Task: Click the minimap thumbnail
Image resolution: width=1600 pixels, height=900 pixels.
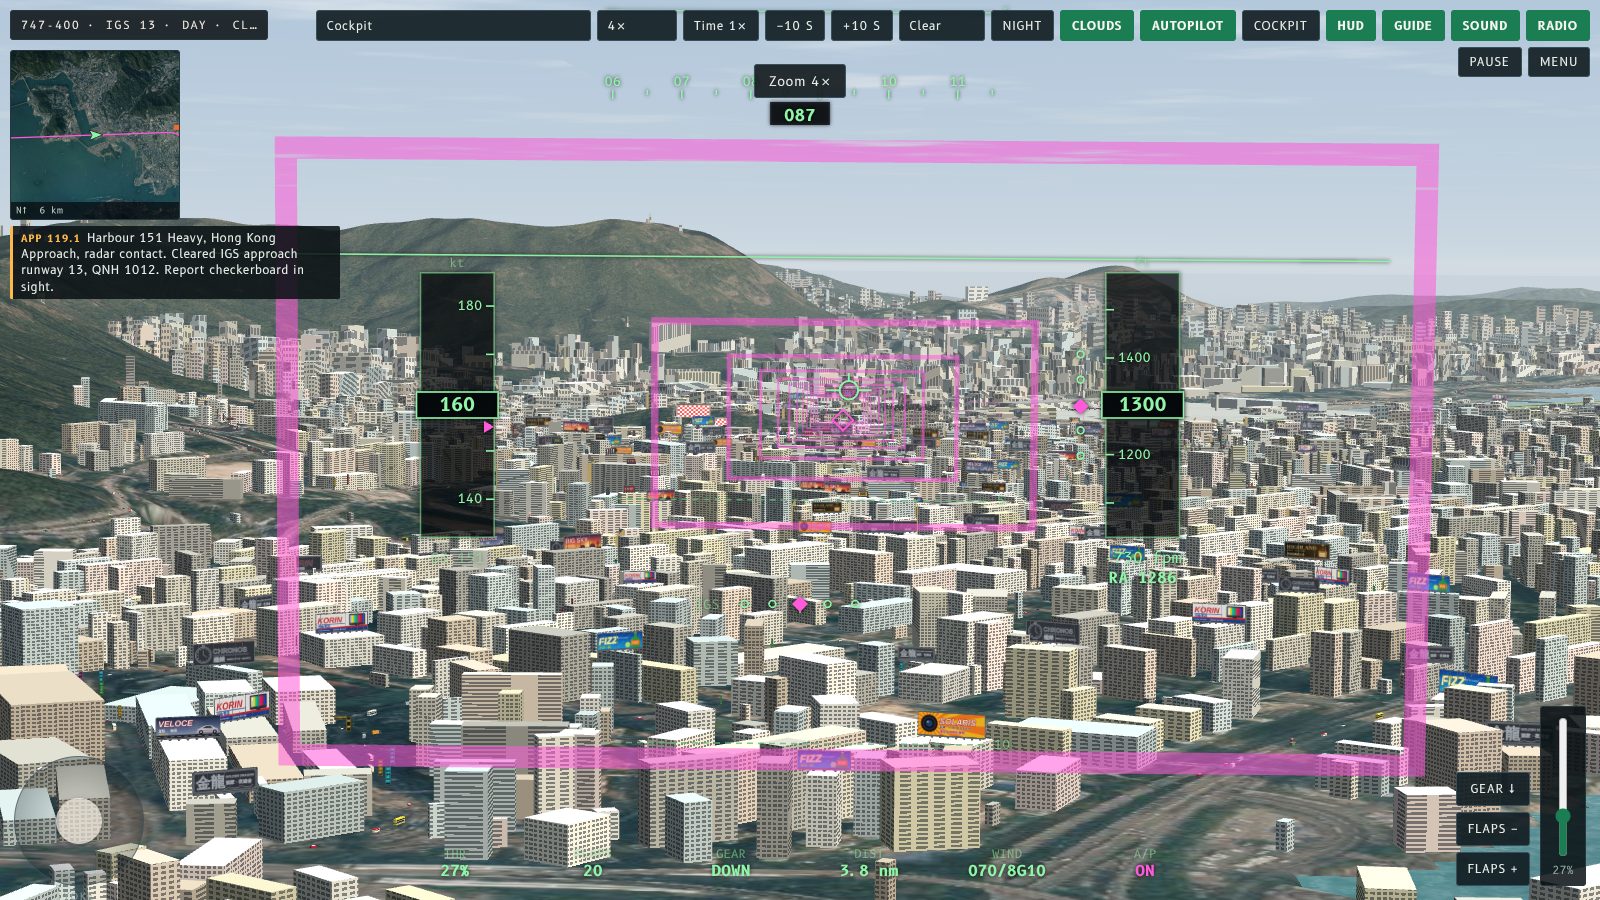Action: (x=95, y=134)
